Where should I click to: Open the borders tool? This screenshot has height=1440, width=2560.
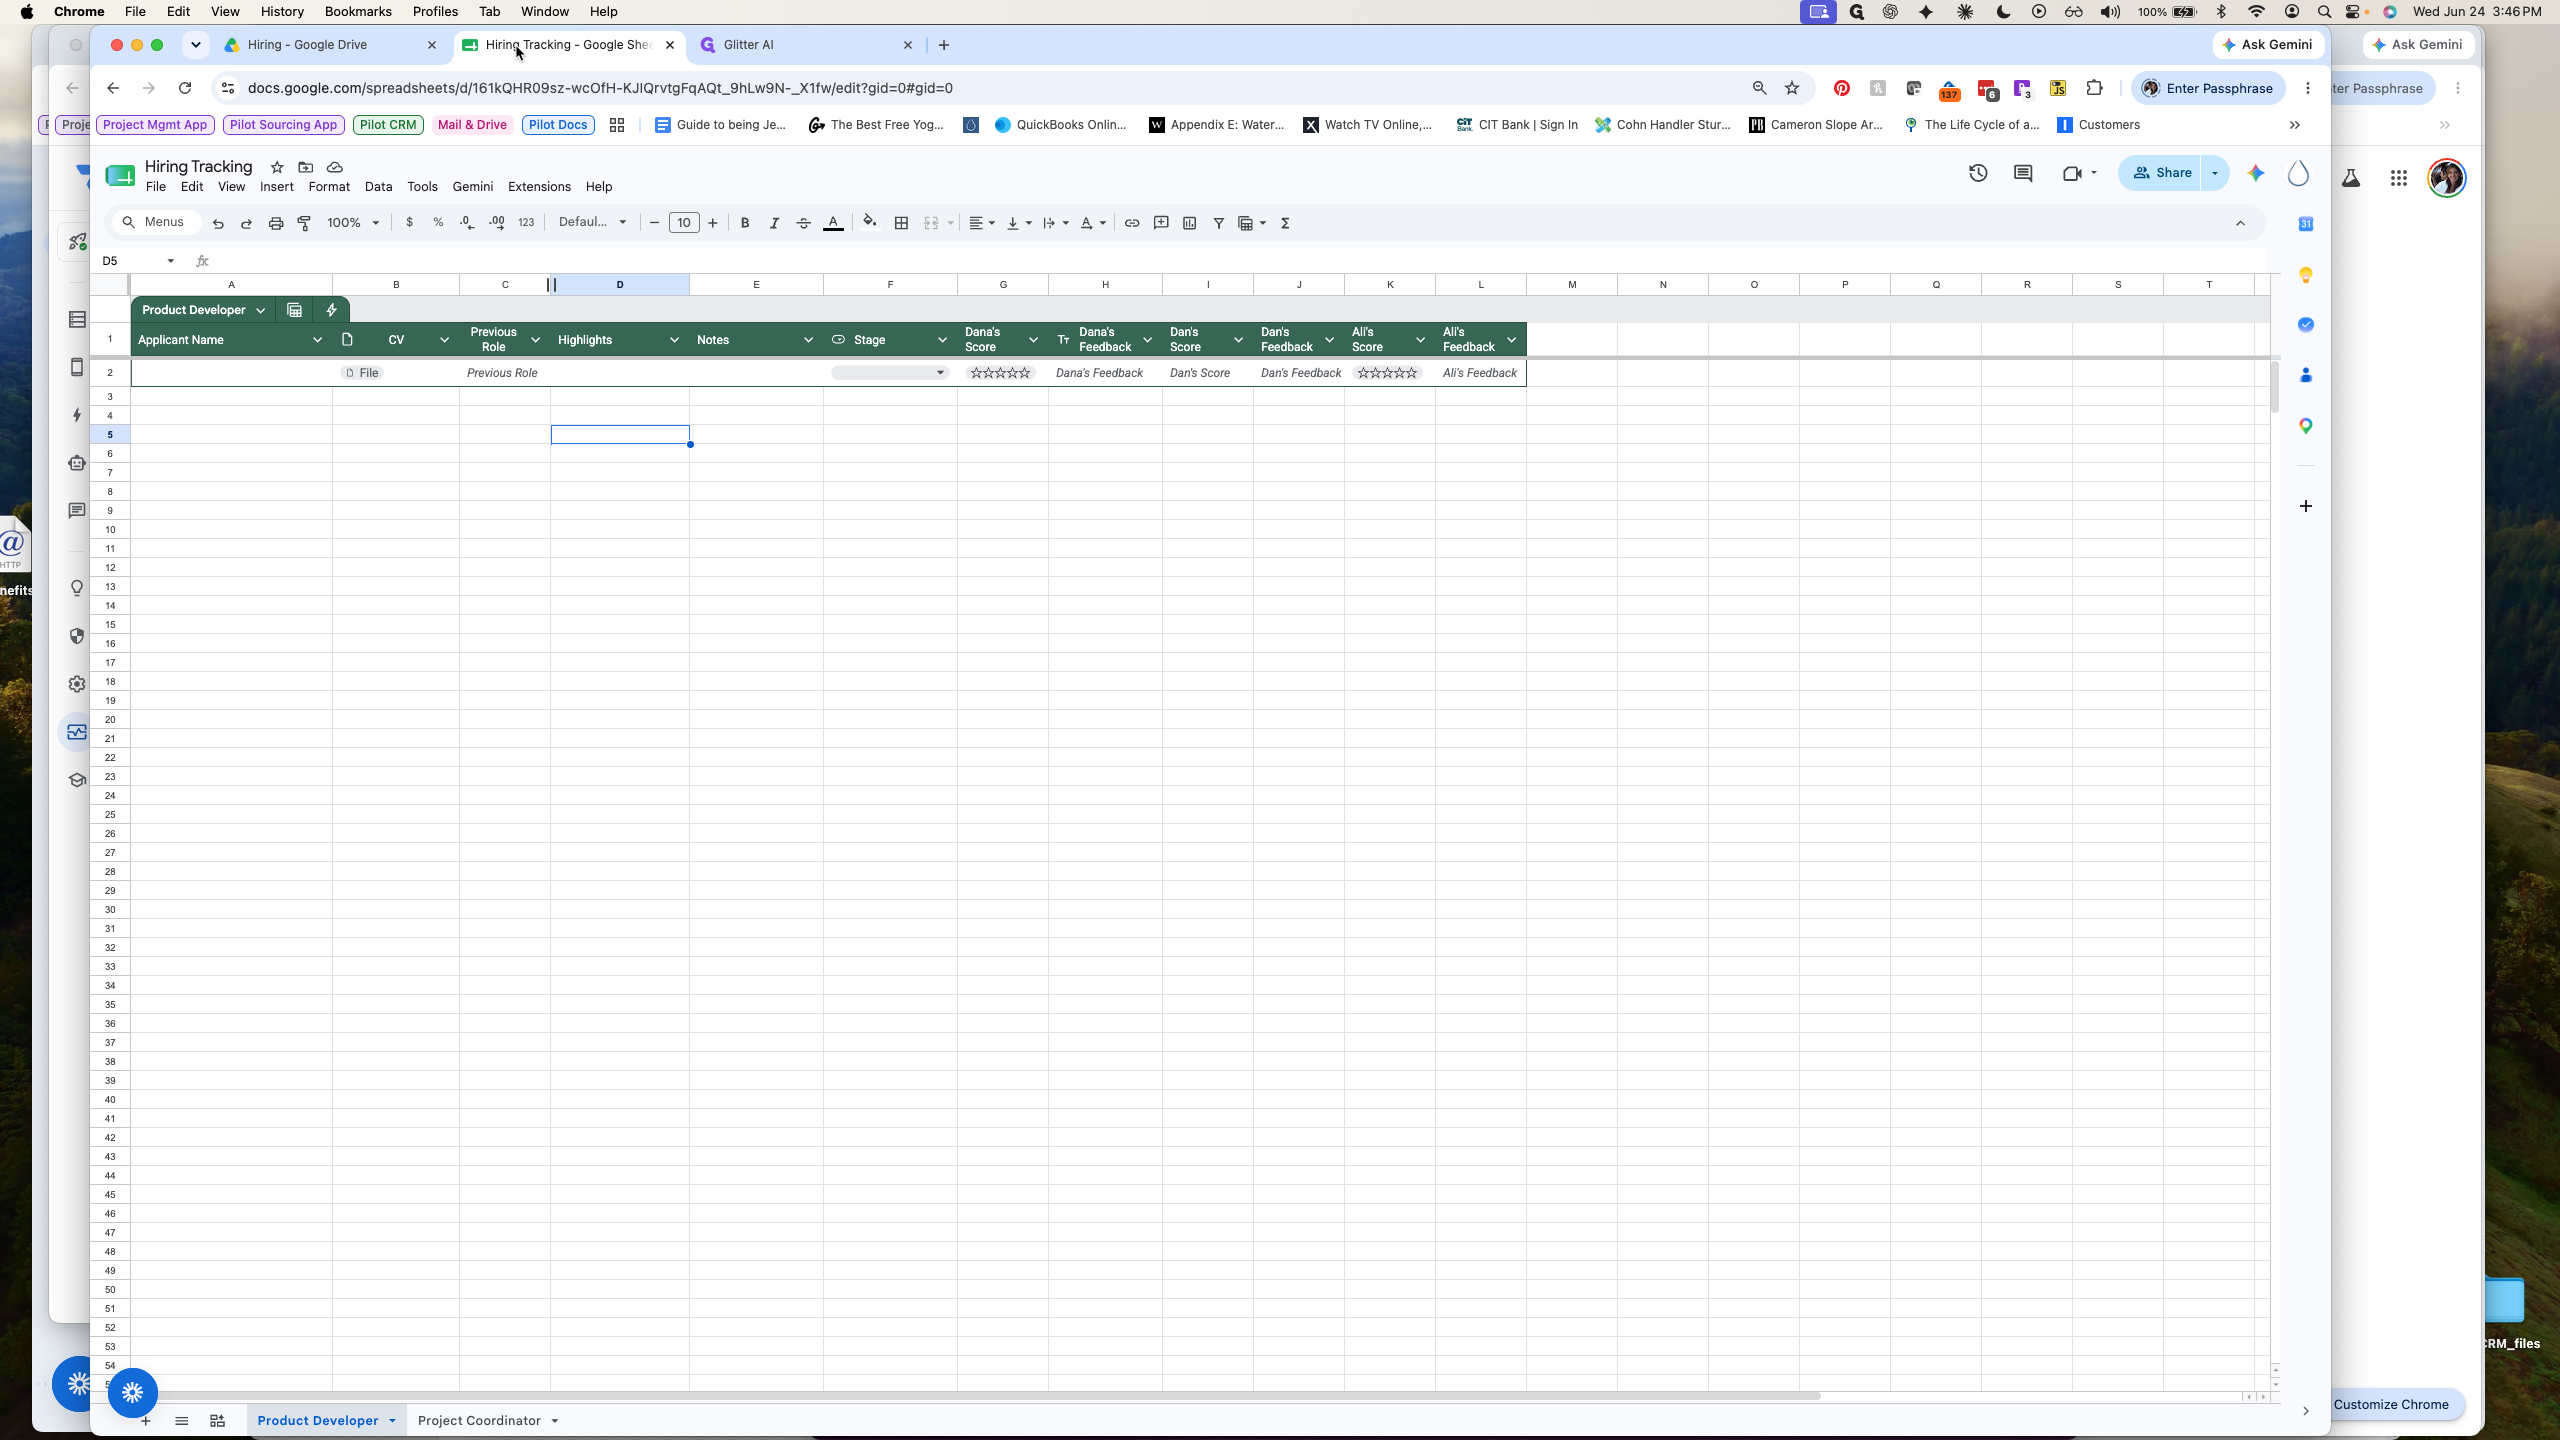901,223
